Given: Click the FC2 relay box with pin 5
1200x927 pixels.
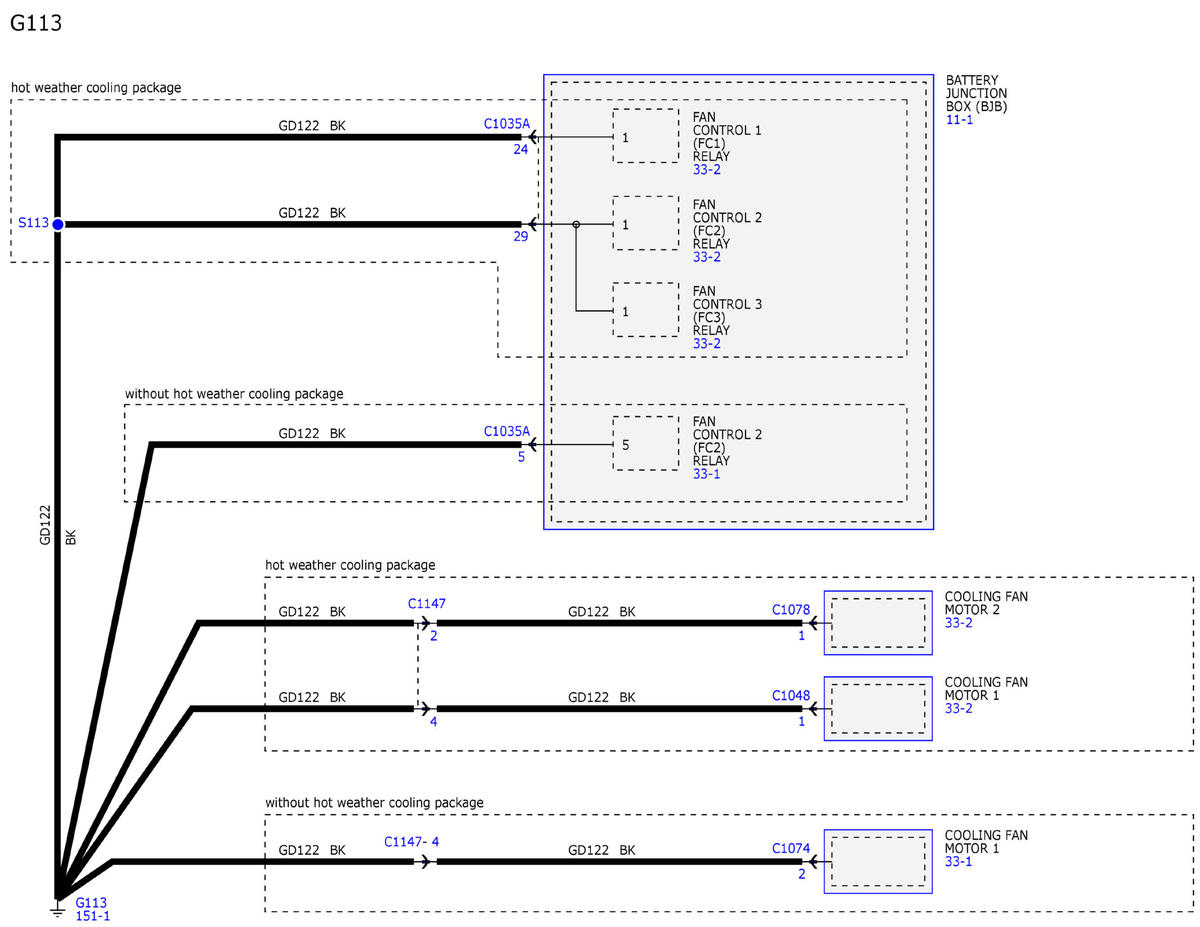Looking at the screenshot, I should point(645,443).
